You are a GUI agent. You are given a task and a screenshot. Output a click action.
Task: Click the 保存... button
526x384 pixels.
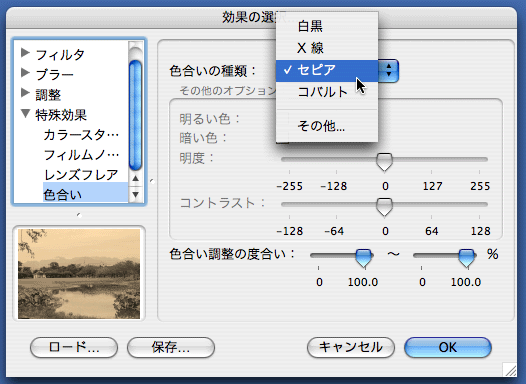coord(171,347)
